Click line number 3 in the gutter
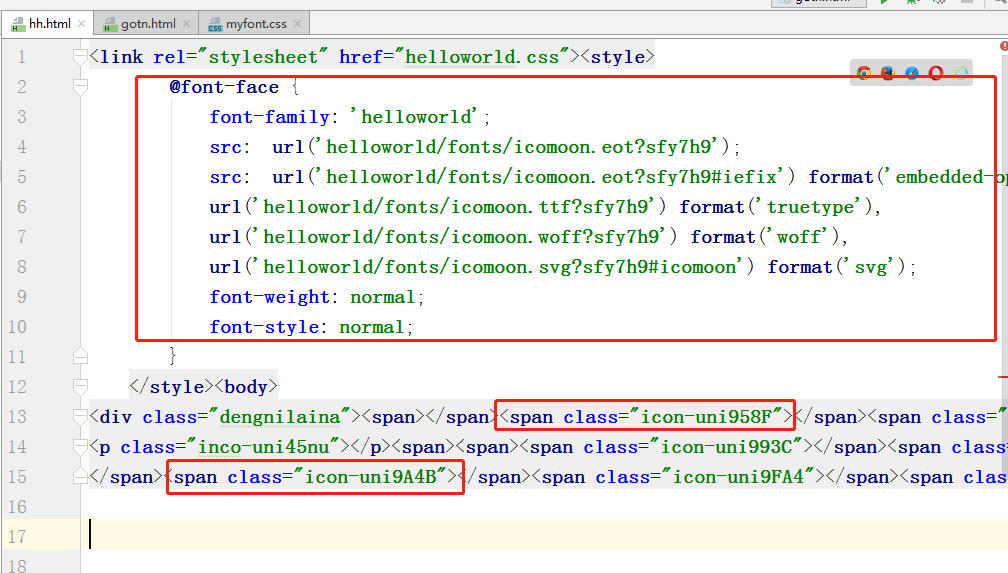The height and width of the screenshot is (573, 1008). point(22,117)
